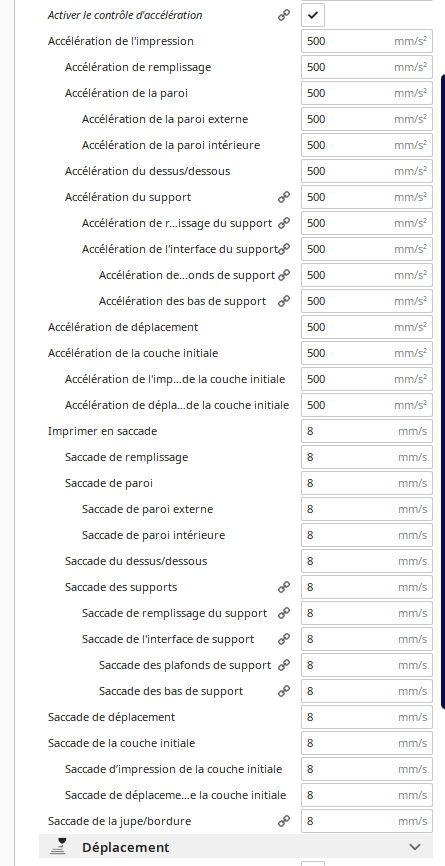
Task: Click link icon next to Saccade de l'interface de support
Action: (284, 639)
